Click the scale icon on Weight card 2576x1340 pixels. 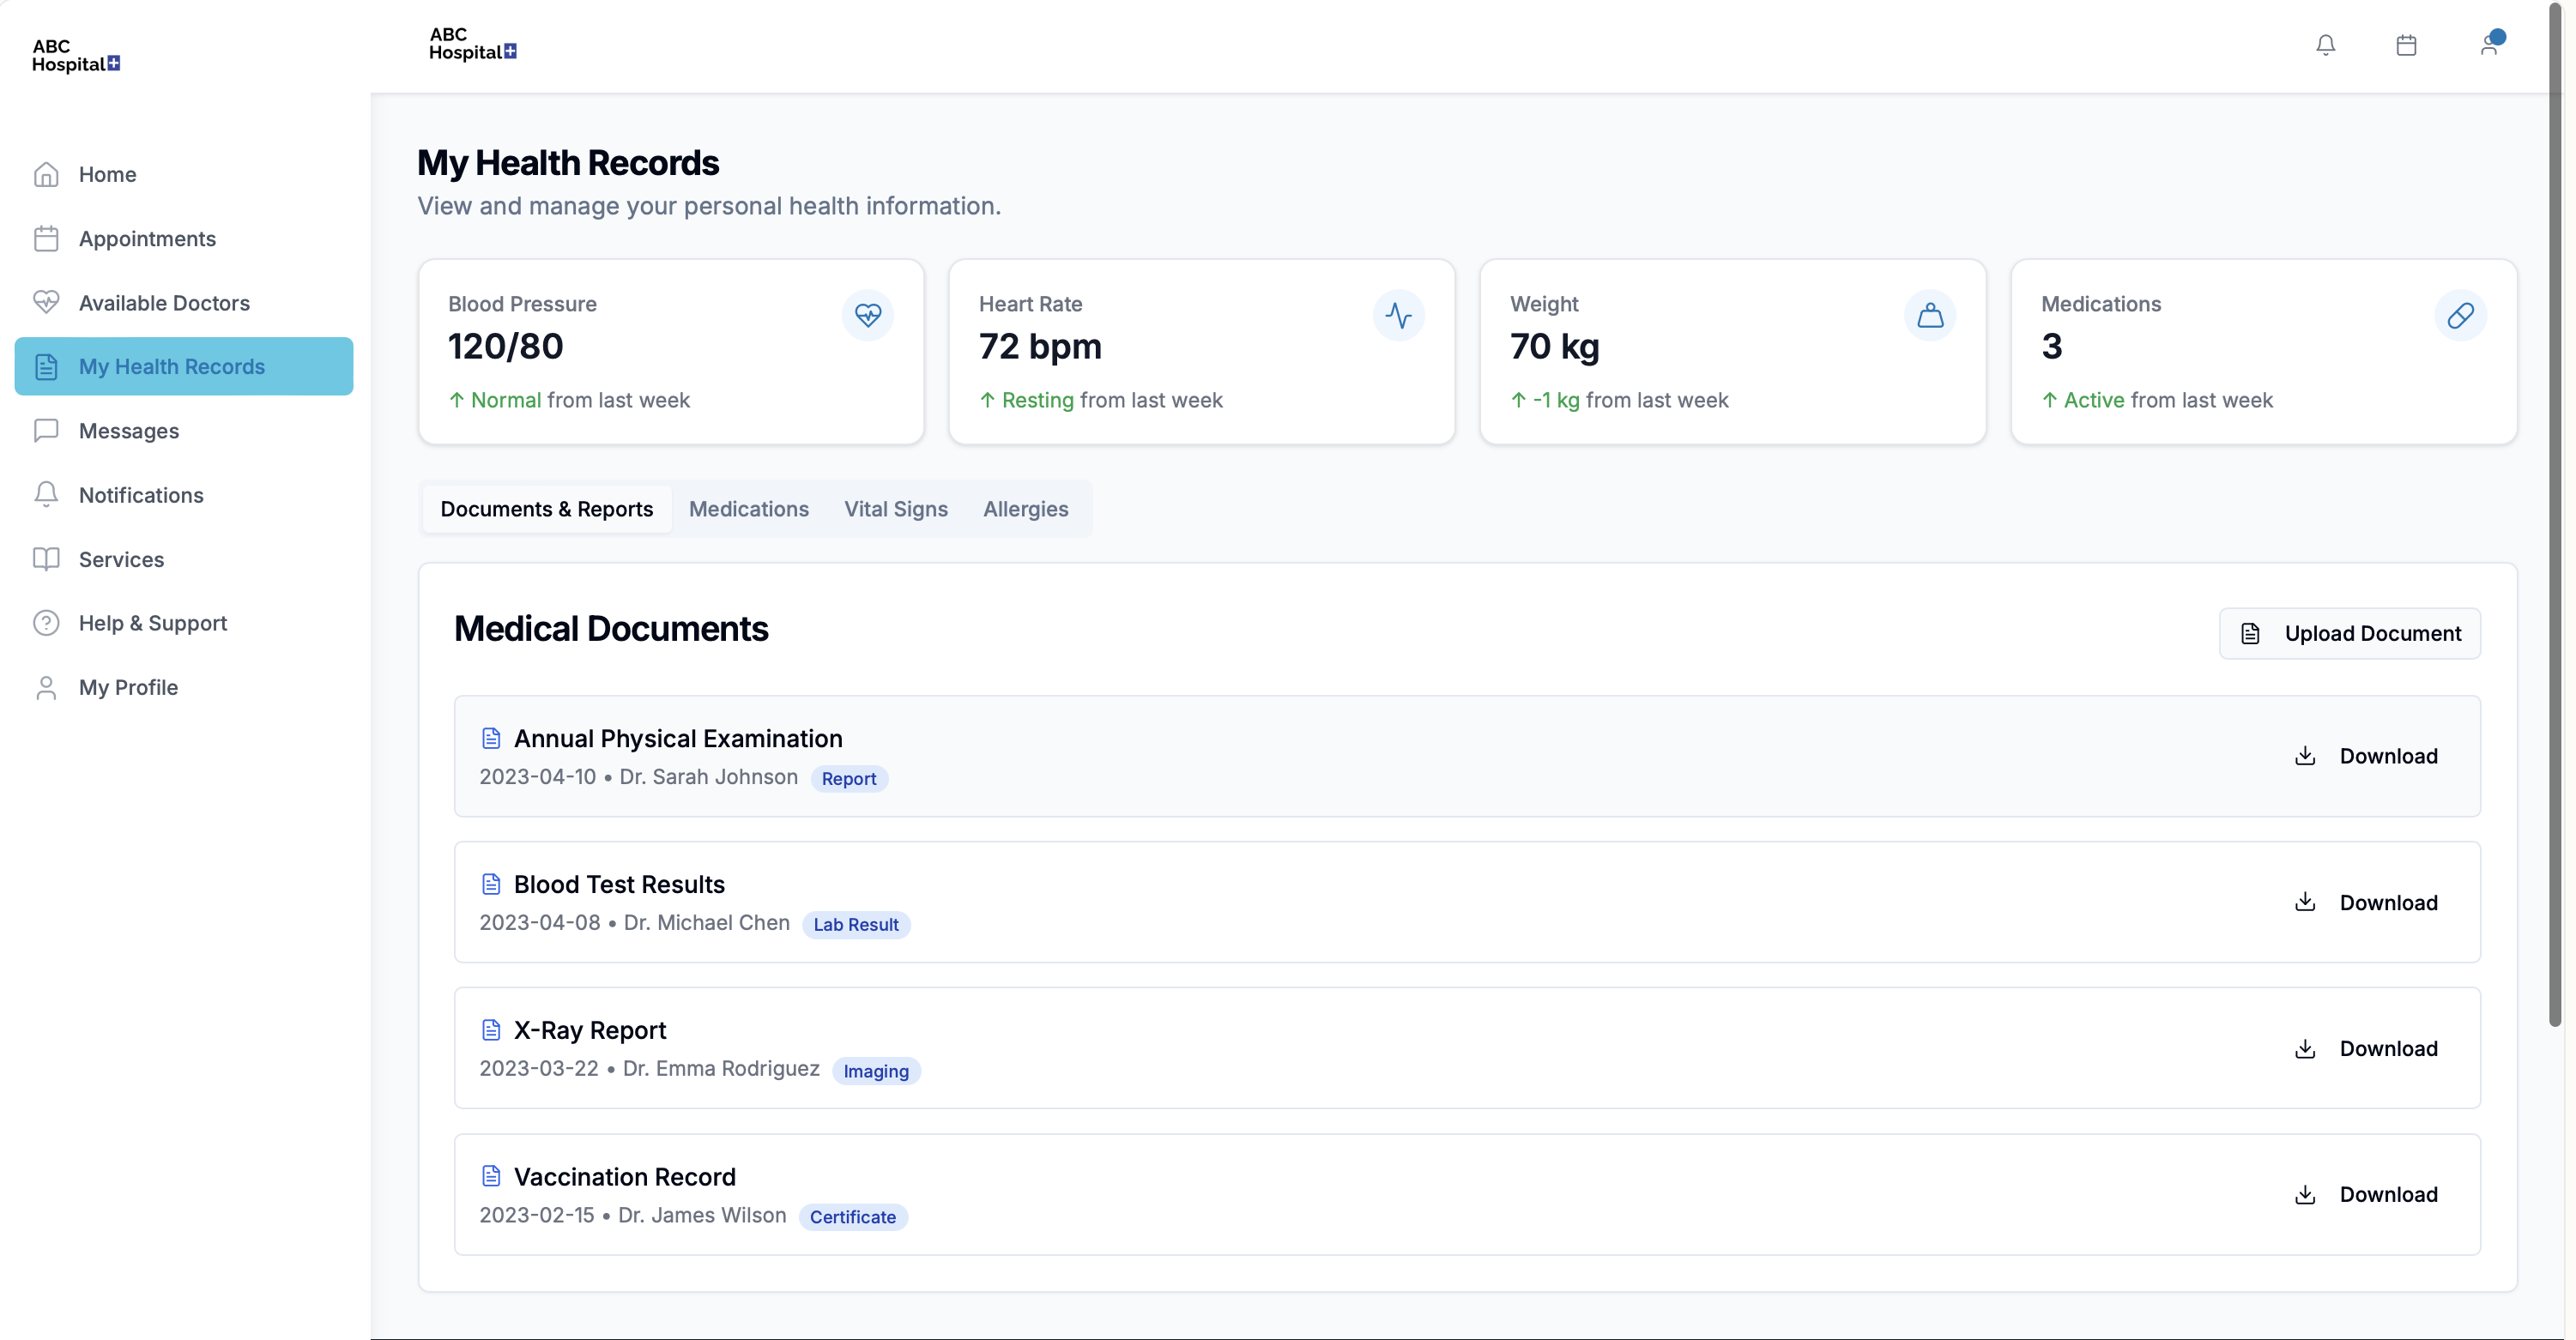click(x=1930, y=315)
